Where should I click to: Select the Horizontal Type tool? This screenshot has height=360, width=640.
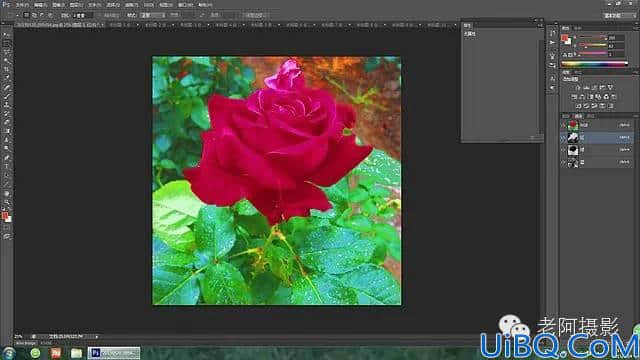7,167
